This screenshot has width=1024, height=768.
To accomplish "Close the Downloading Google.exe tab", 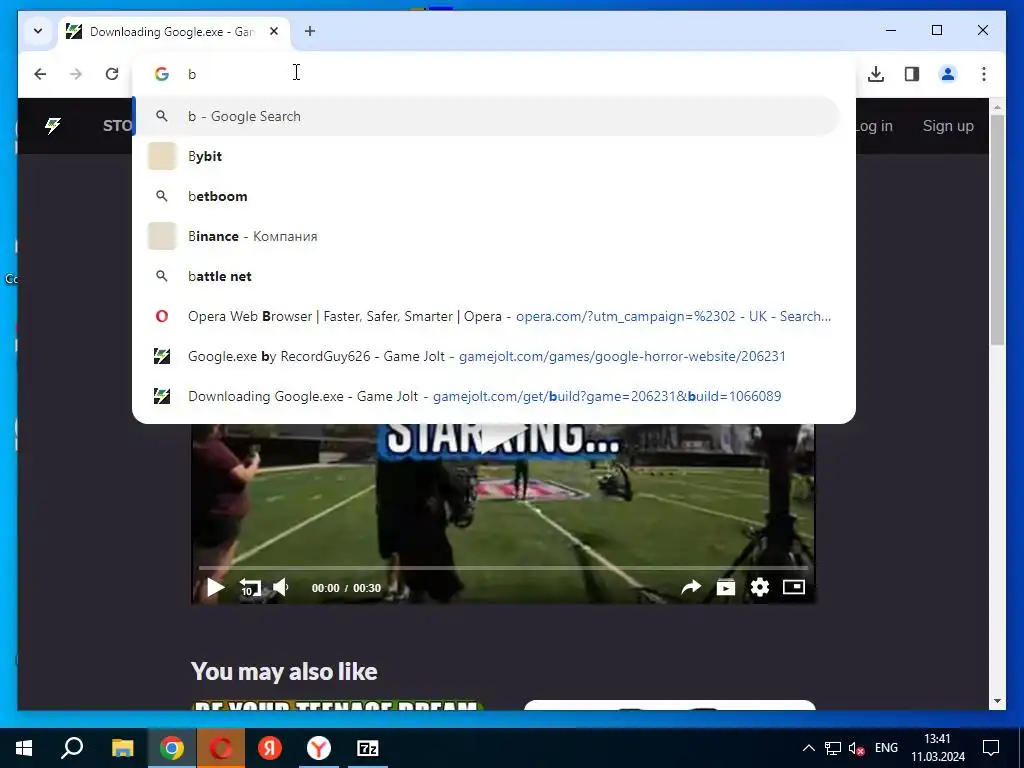I will tap(274, 31).
